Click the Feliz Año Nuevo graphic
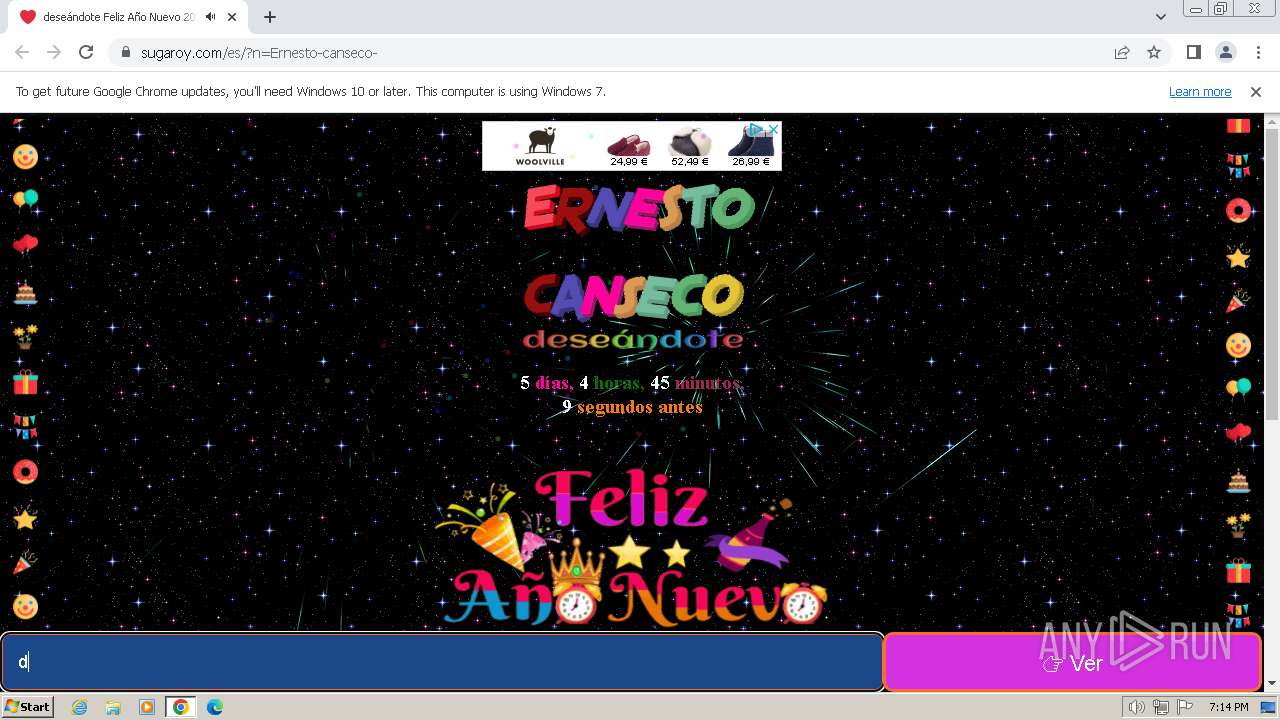This screenshot has width=1280, height=720. [630, 548]
